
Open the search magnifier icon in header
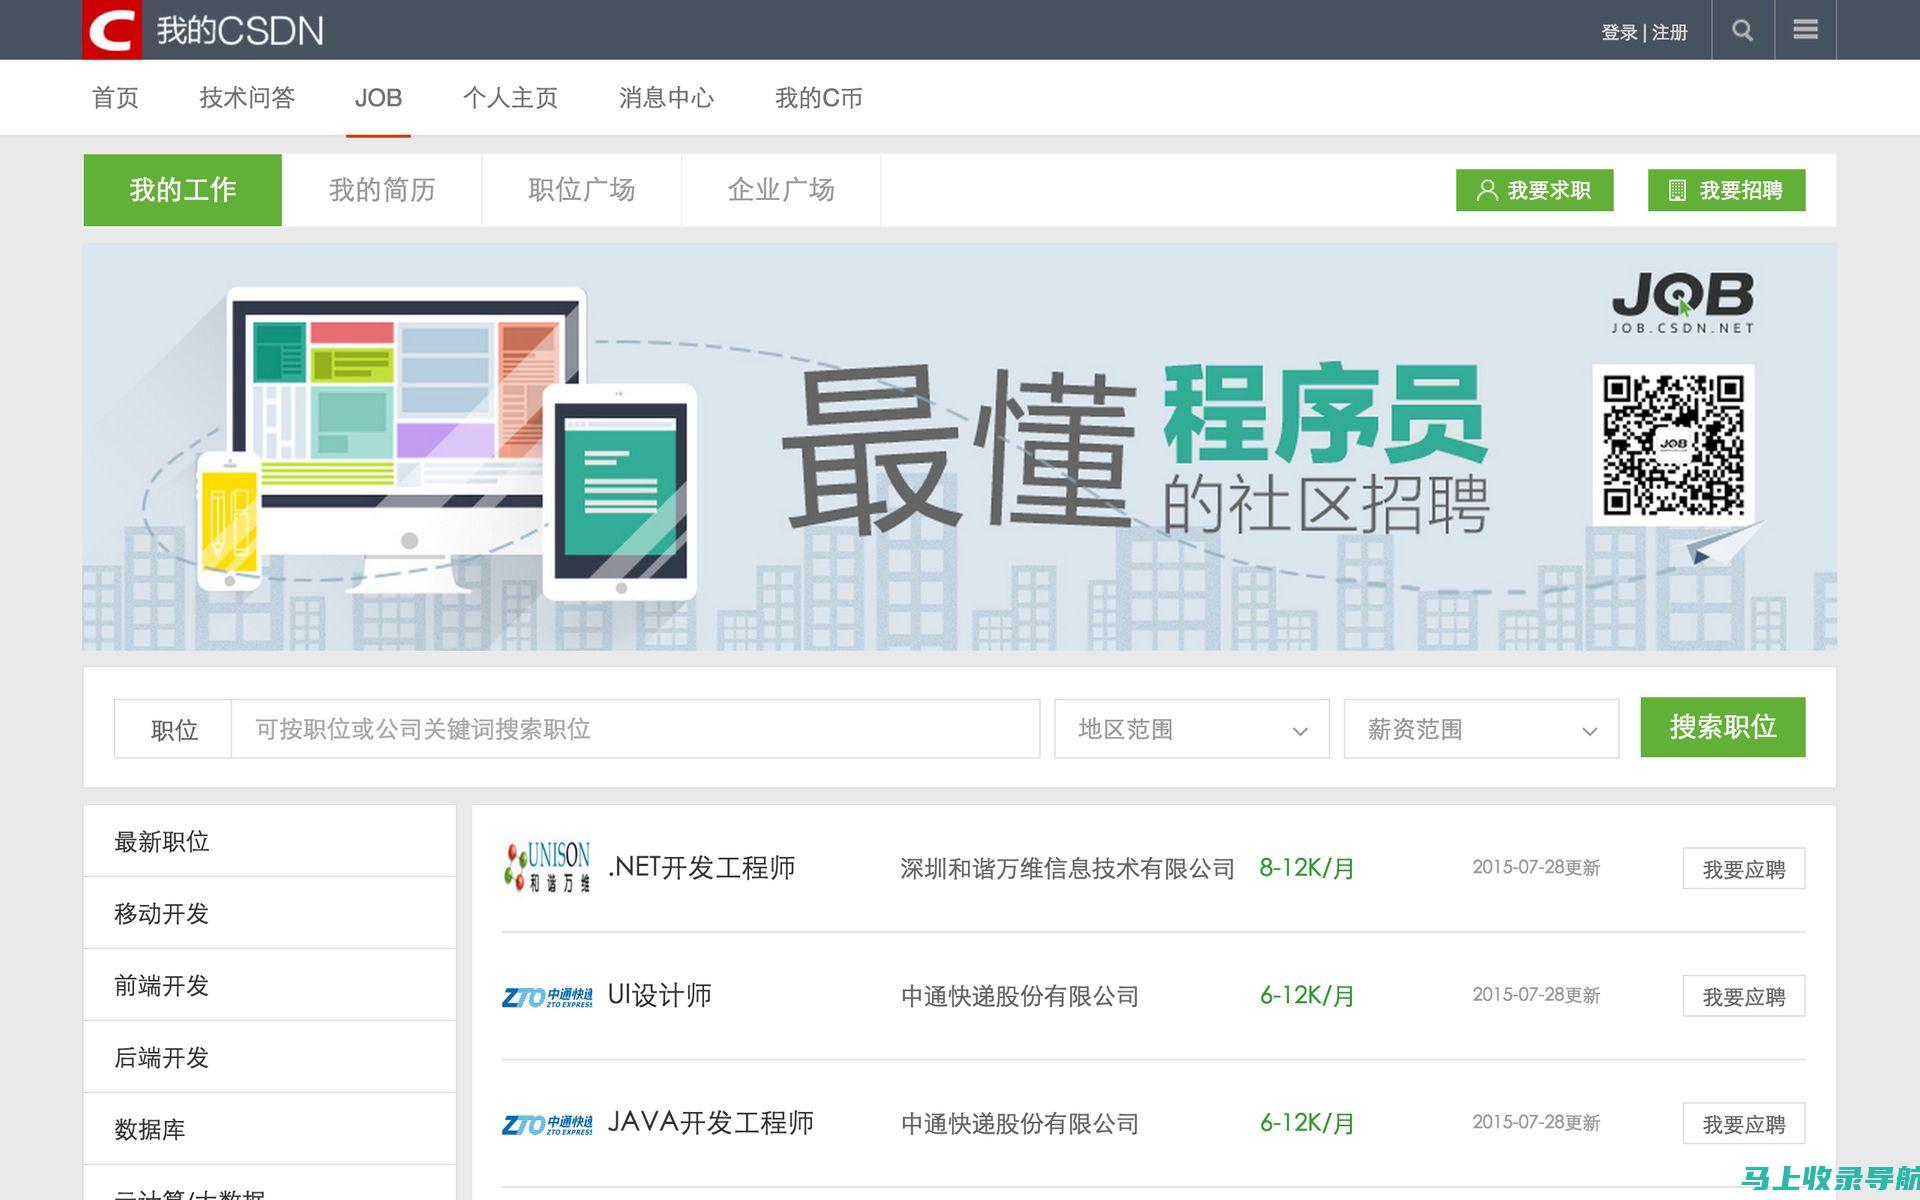click(1743, 30)
